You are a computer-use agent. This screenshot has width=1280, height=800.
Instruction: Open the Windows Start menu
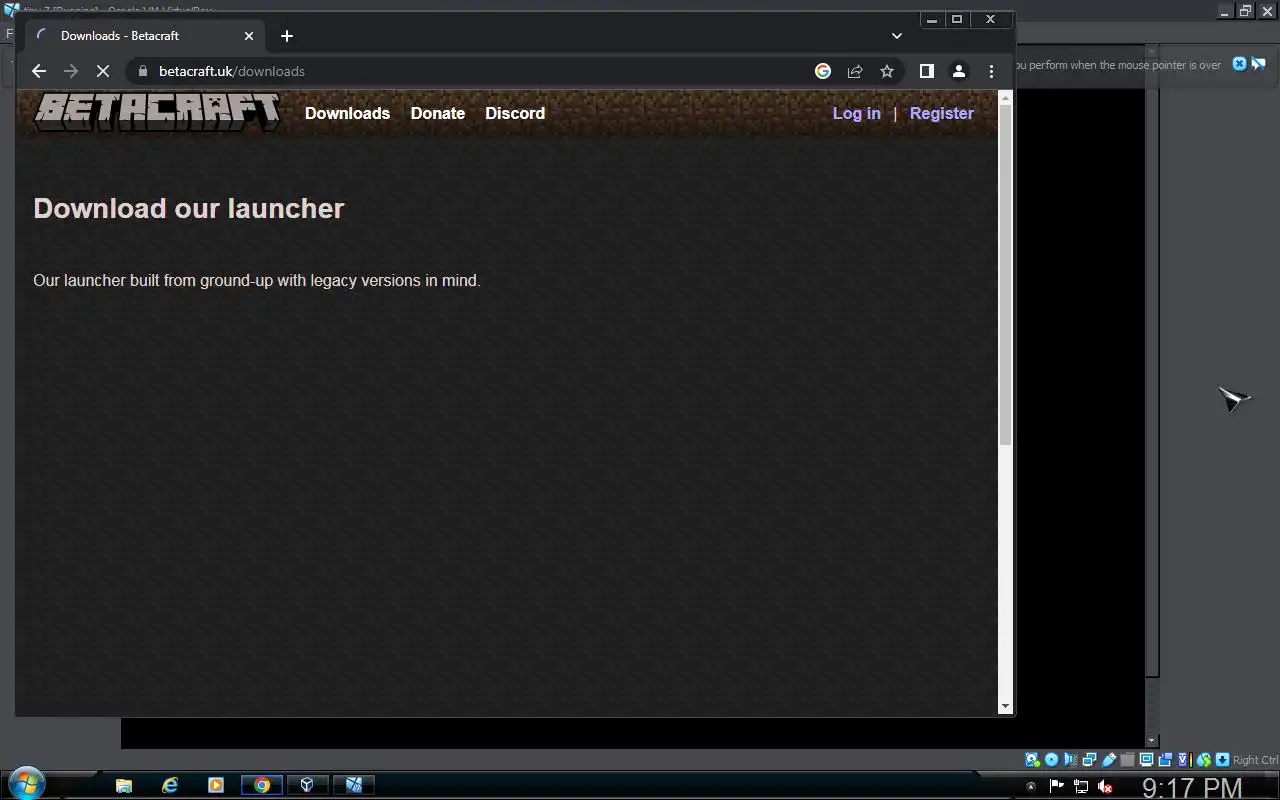tap(25, 784)
